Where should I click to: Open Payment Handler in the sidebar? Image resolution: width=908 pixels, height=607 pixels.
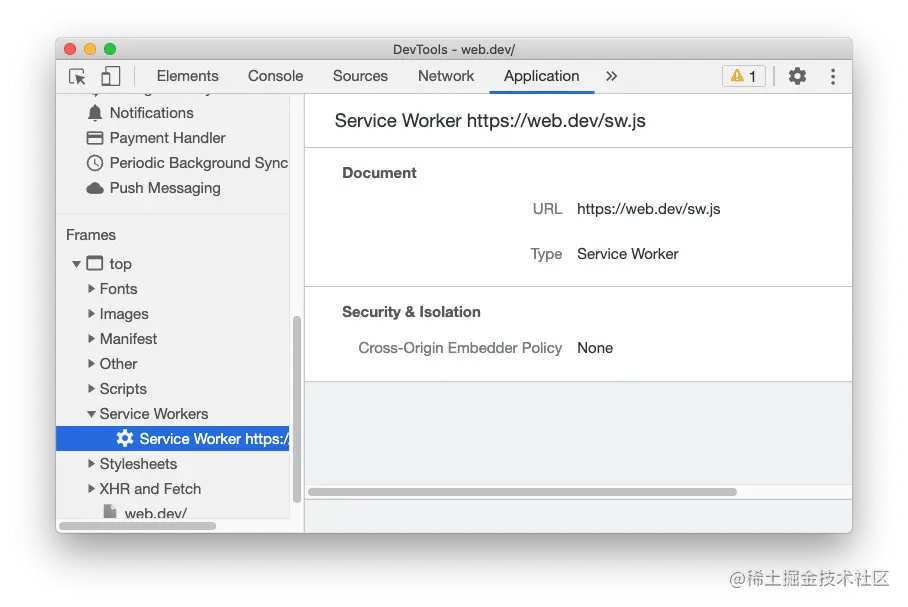(x=167, y=138)
